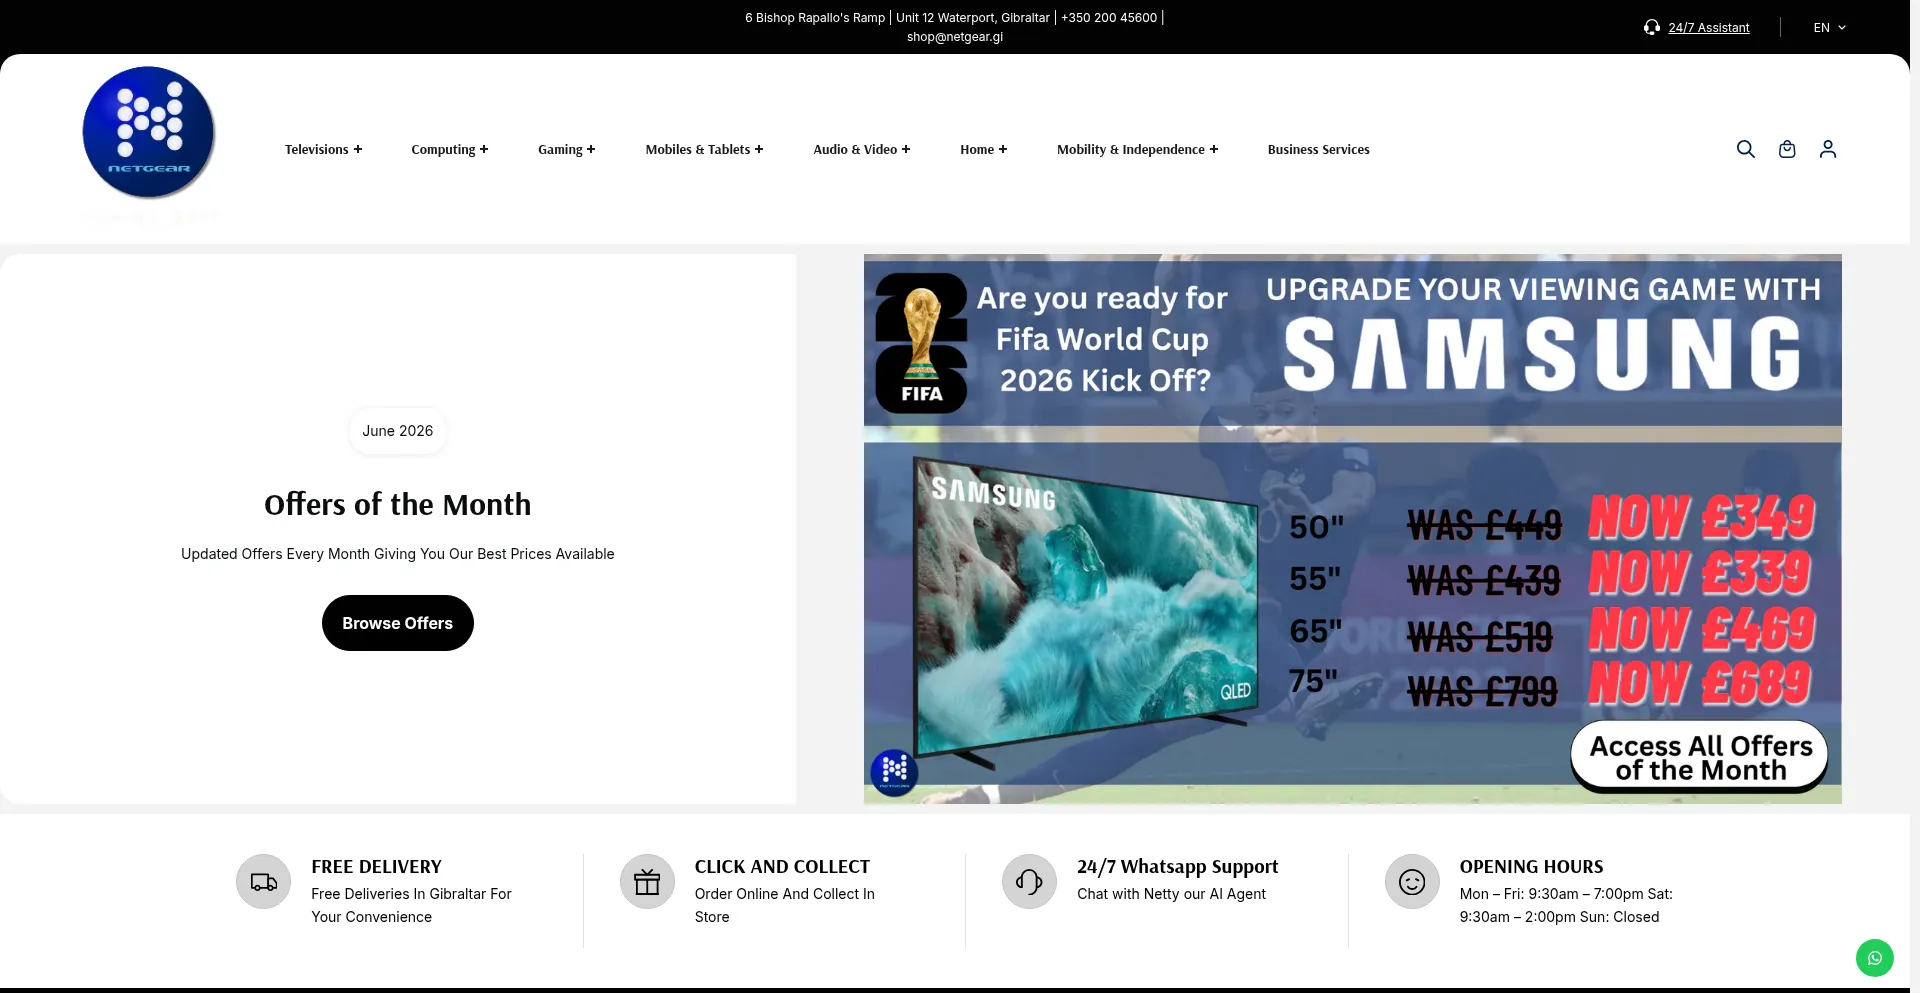1920x993 pixels.
Task: Open the 24/7 Assistant link
Action: [x=1708, y=28]
